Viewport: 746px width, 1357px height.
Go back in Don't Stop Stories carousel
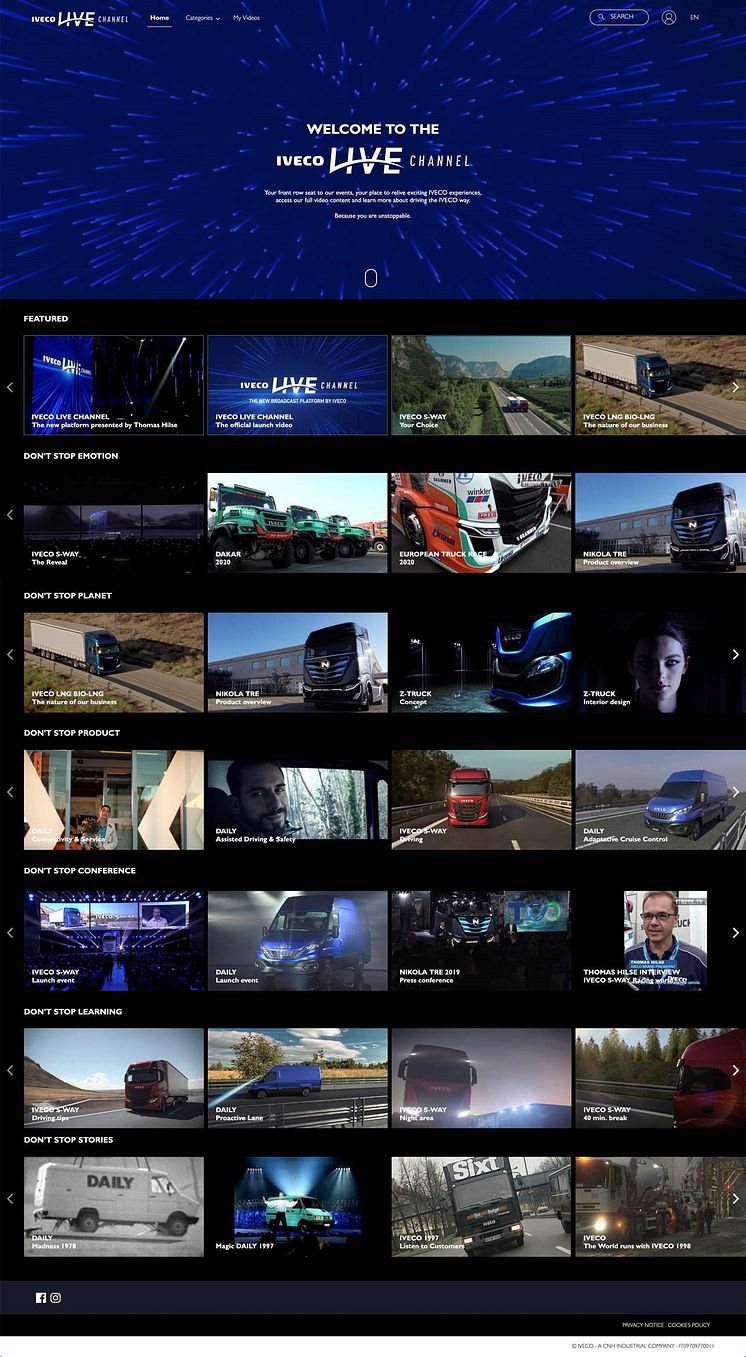pyautogui.click(x=10, y=1198)
